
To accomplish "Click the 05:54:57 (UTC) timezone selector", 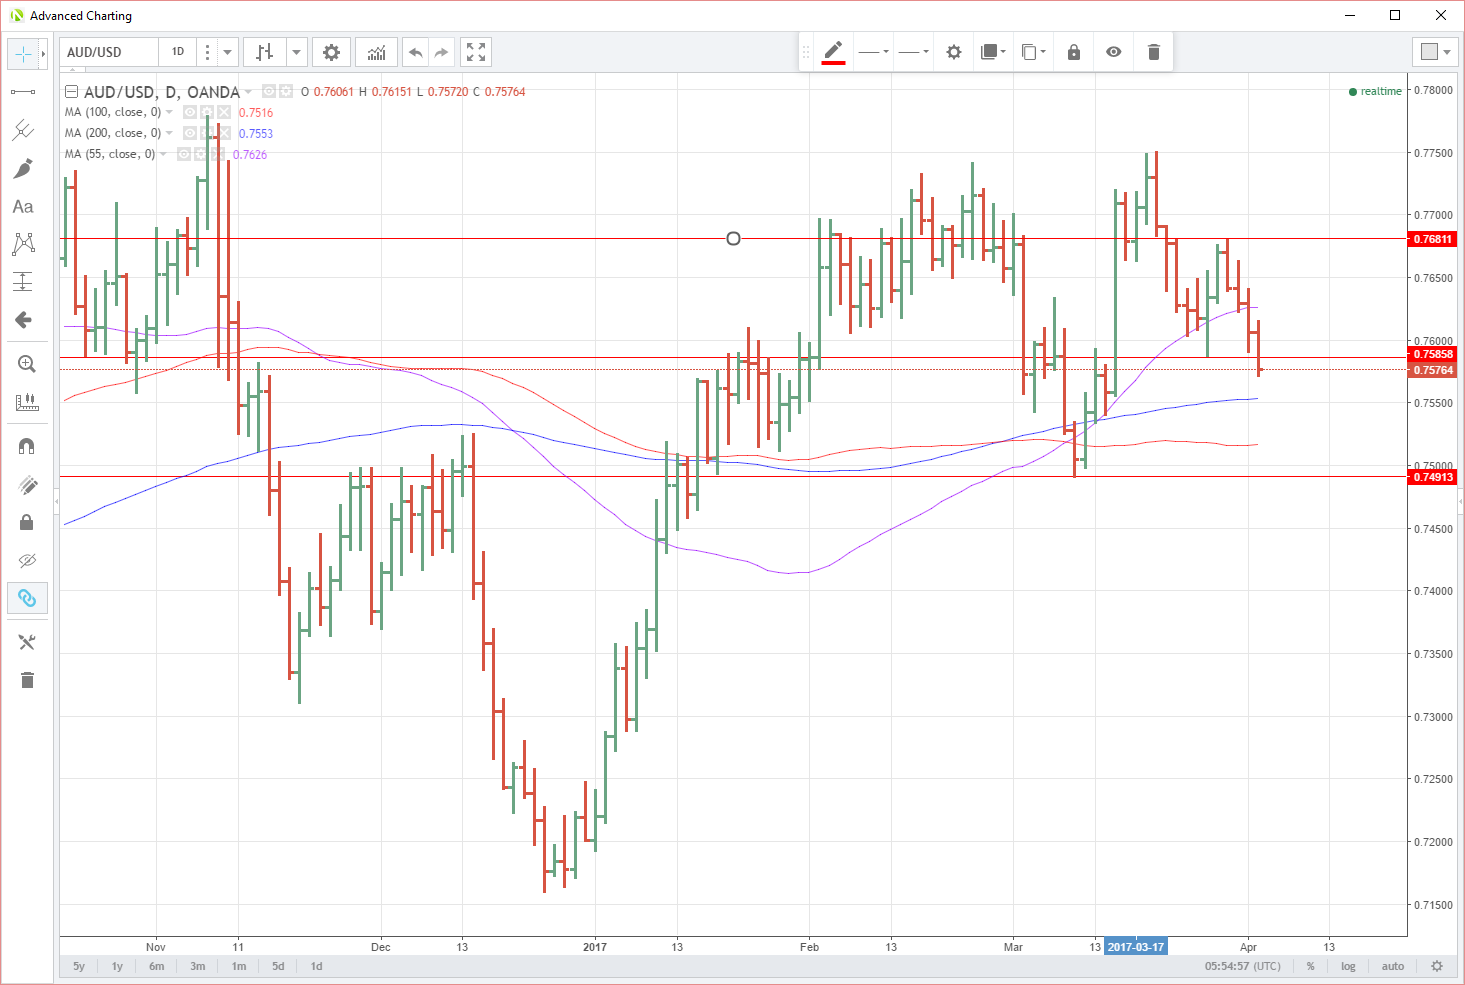I will (1242, 966).
